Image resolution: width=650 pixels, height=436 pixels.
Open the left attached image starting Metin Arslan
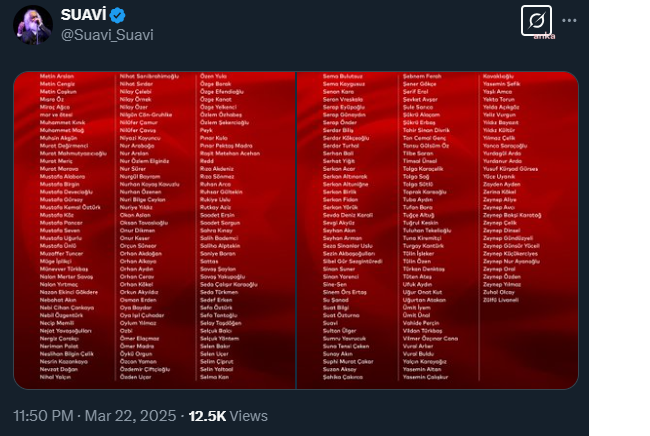pos(155,230)
